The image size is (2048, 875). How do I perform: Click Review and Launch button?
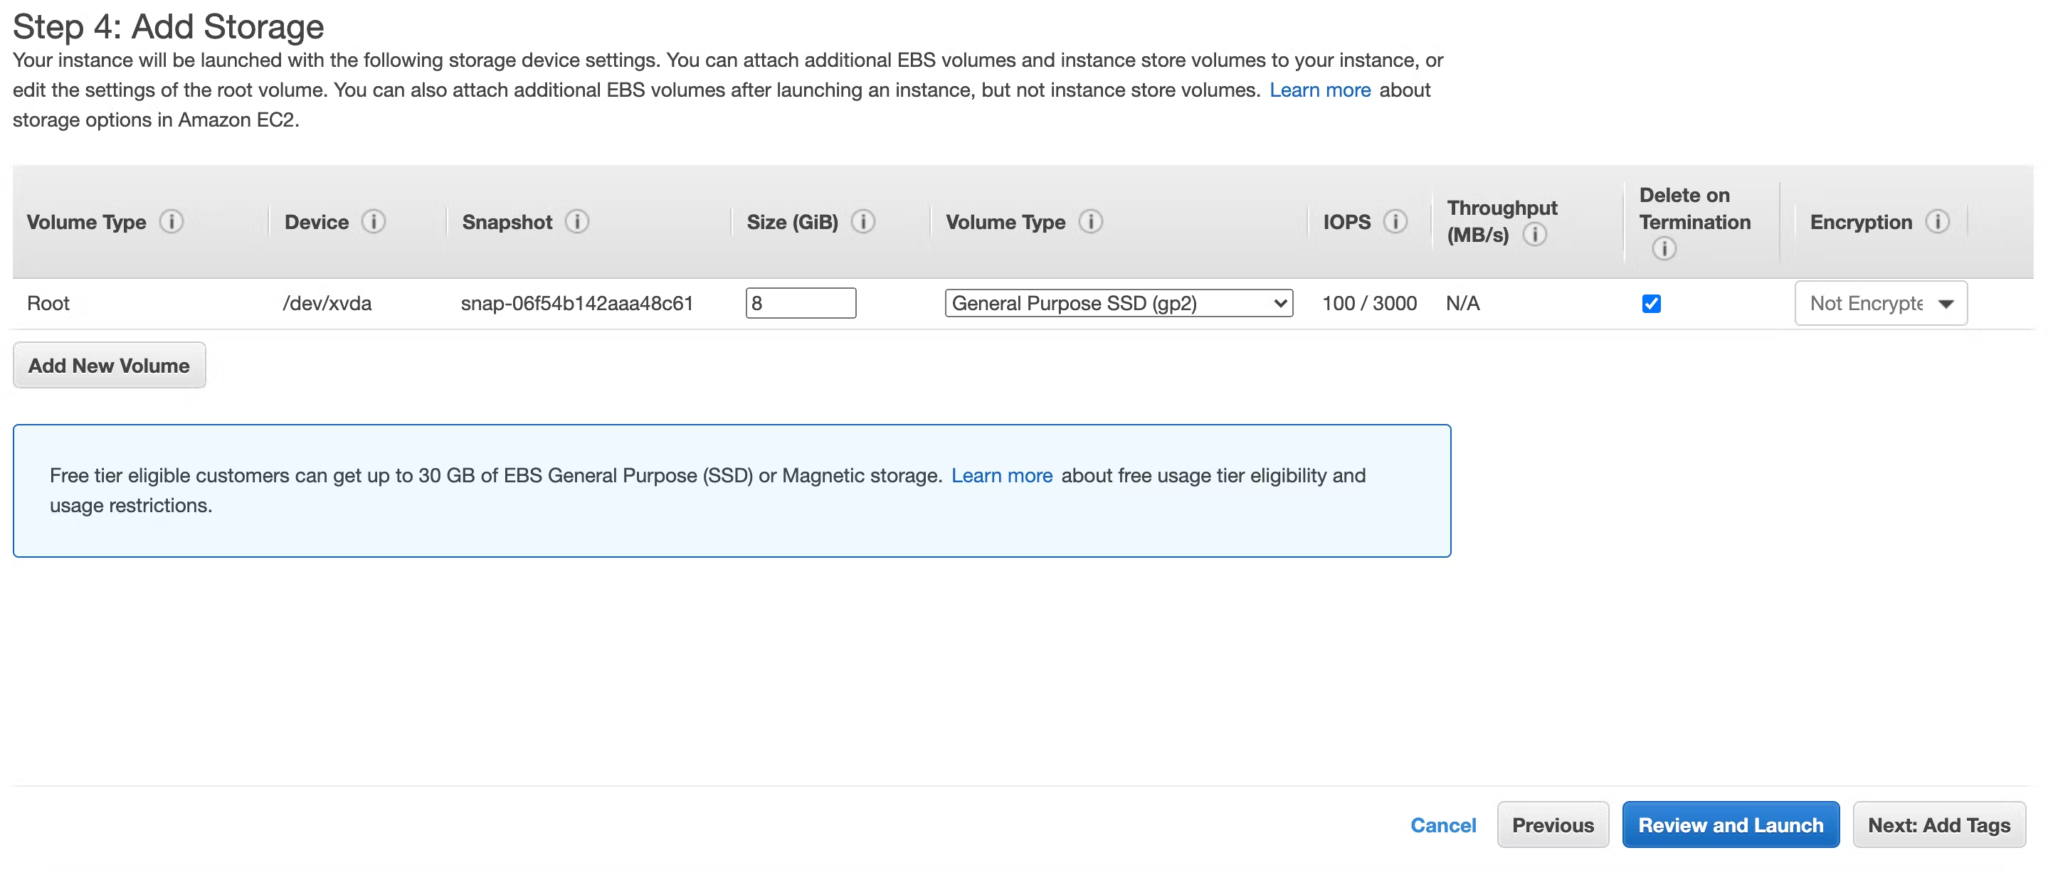click(x=1730, y=825)
